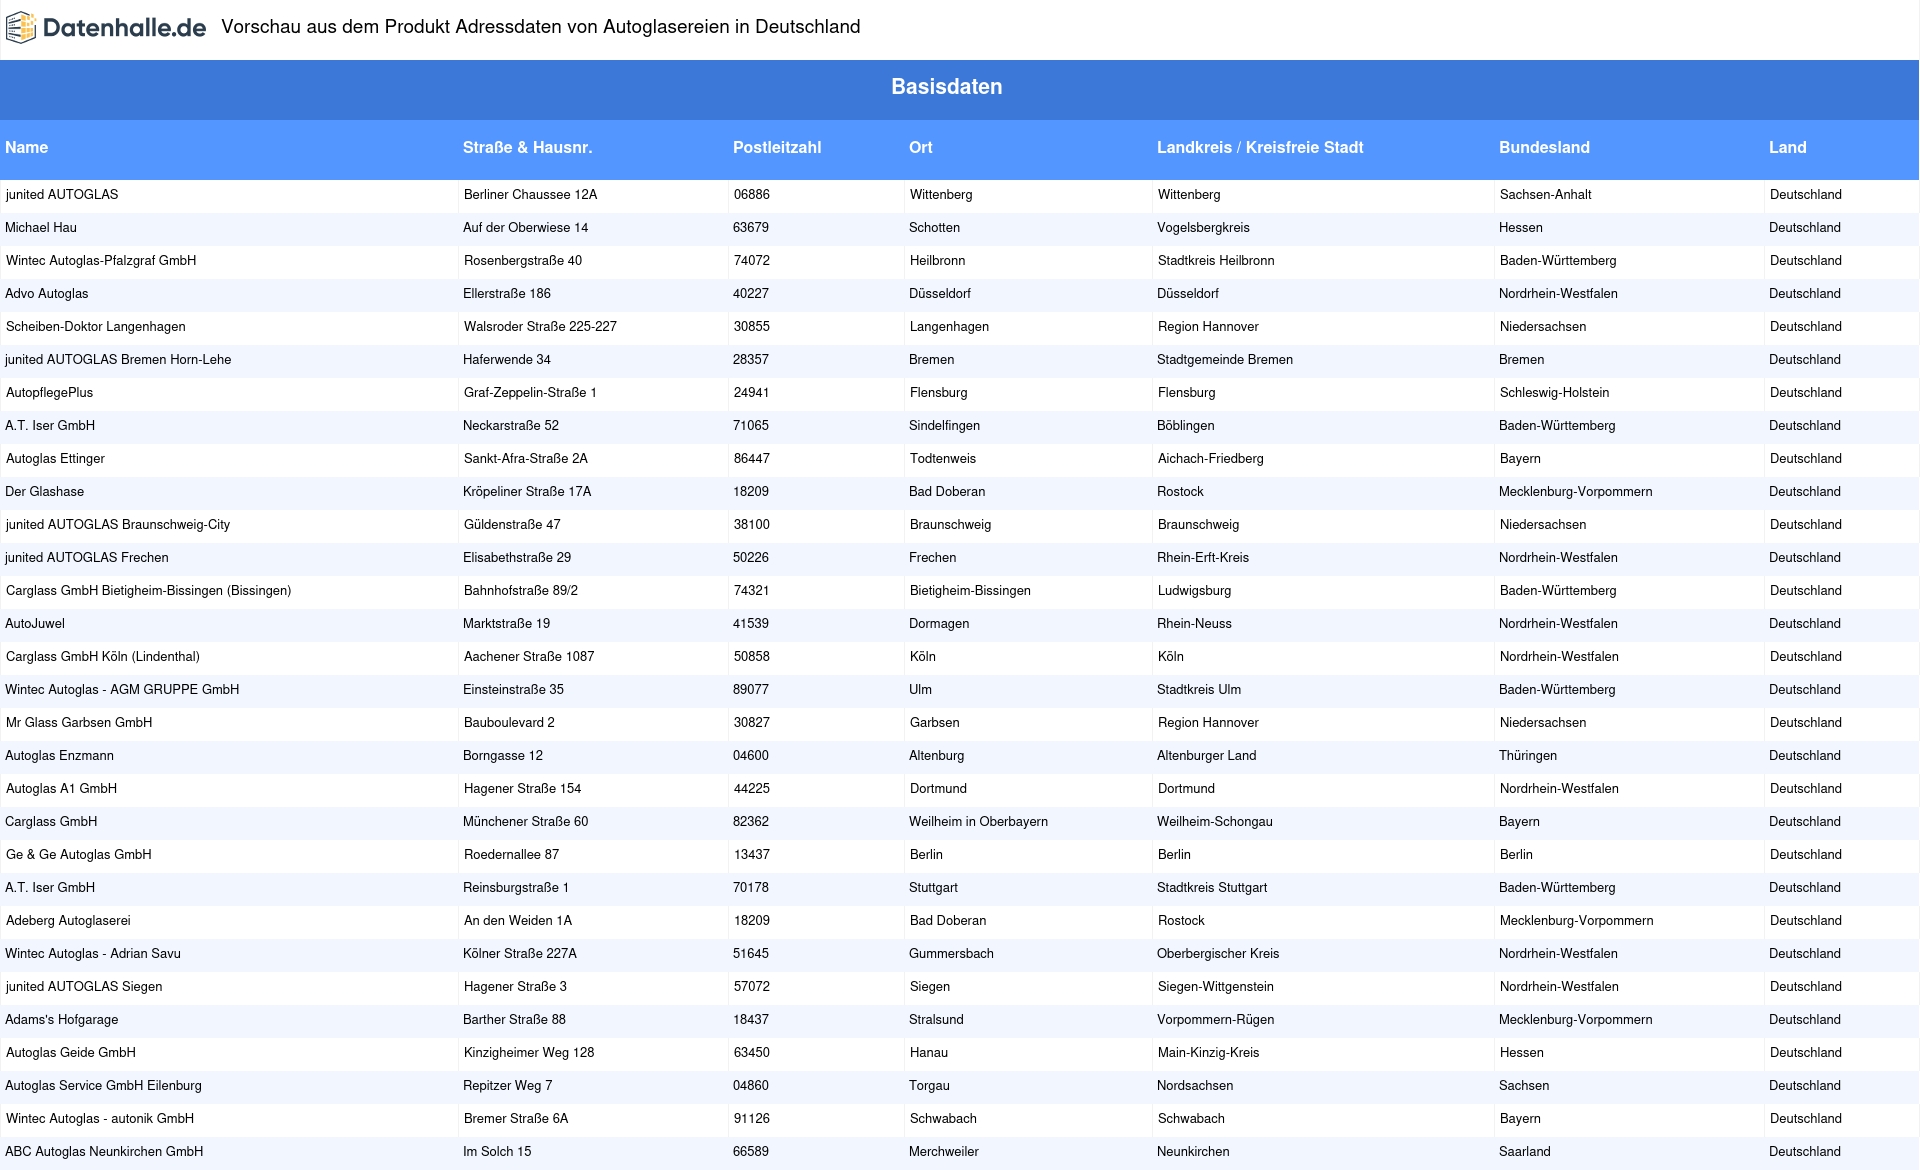Click Landkreis cell Vorpommern-Rügen
The height and width of the screenshot is (1170, 1920).
click(1216, 1020)
